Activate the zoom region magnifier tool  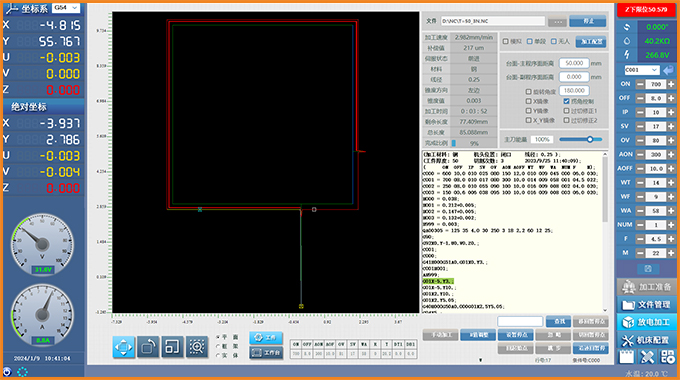pyautogui.click(x=197, y=347)
